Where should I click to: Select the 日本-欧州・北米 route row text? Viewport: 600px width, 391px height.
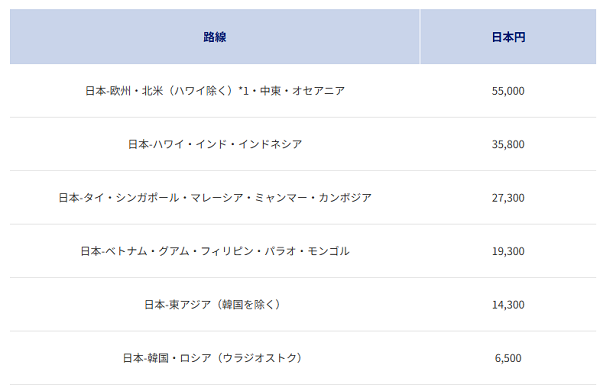[x=215, y=91]
